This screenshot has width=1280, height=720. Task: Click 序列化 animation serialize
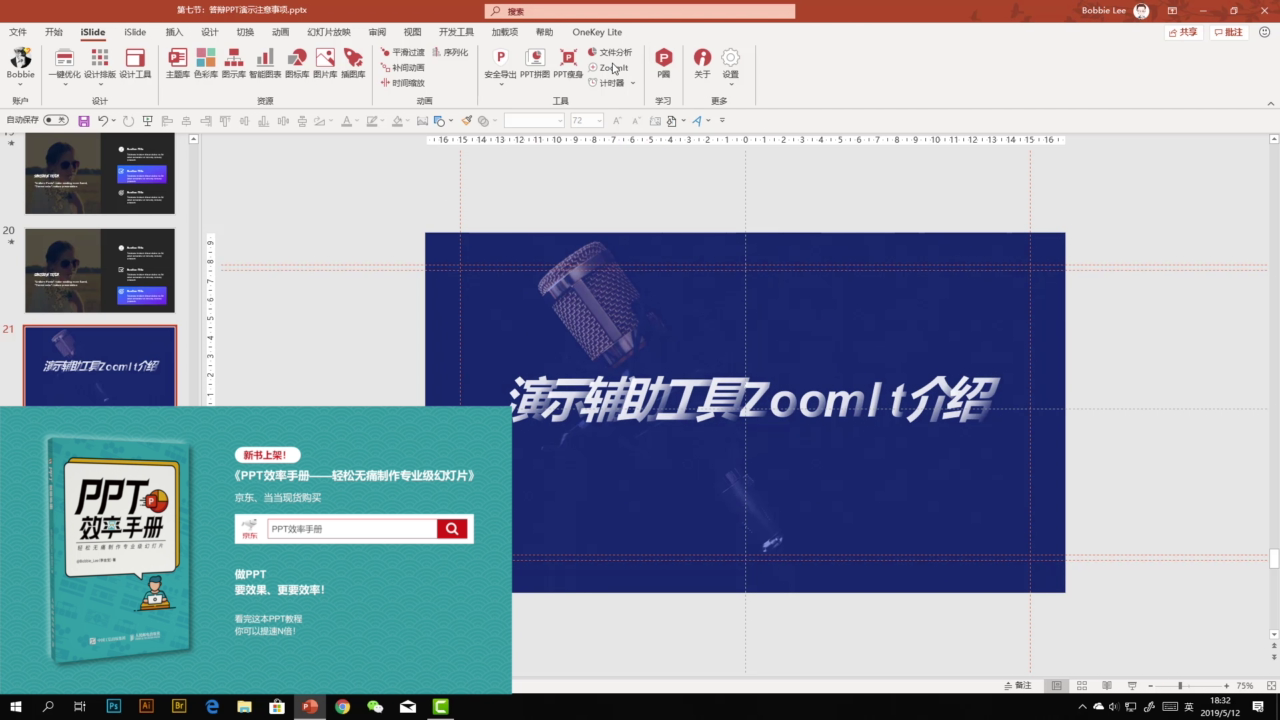click(x=450, y=52)
